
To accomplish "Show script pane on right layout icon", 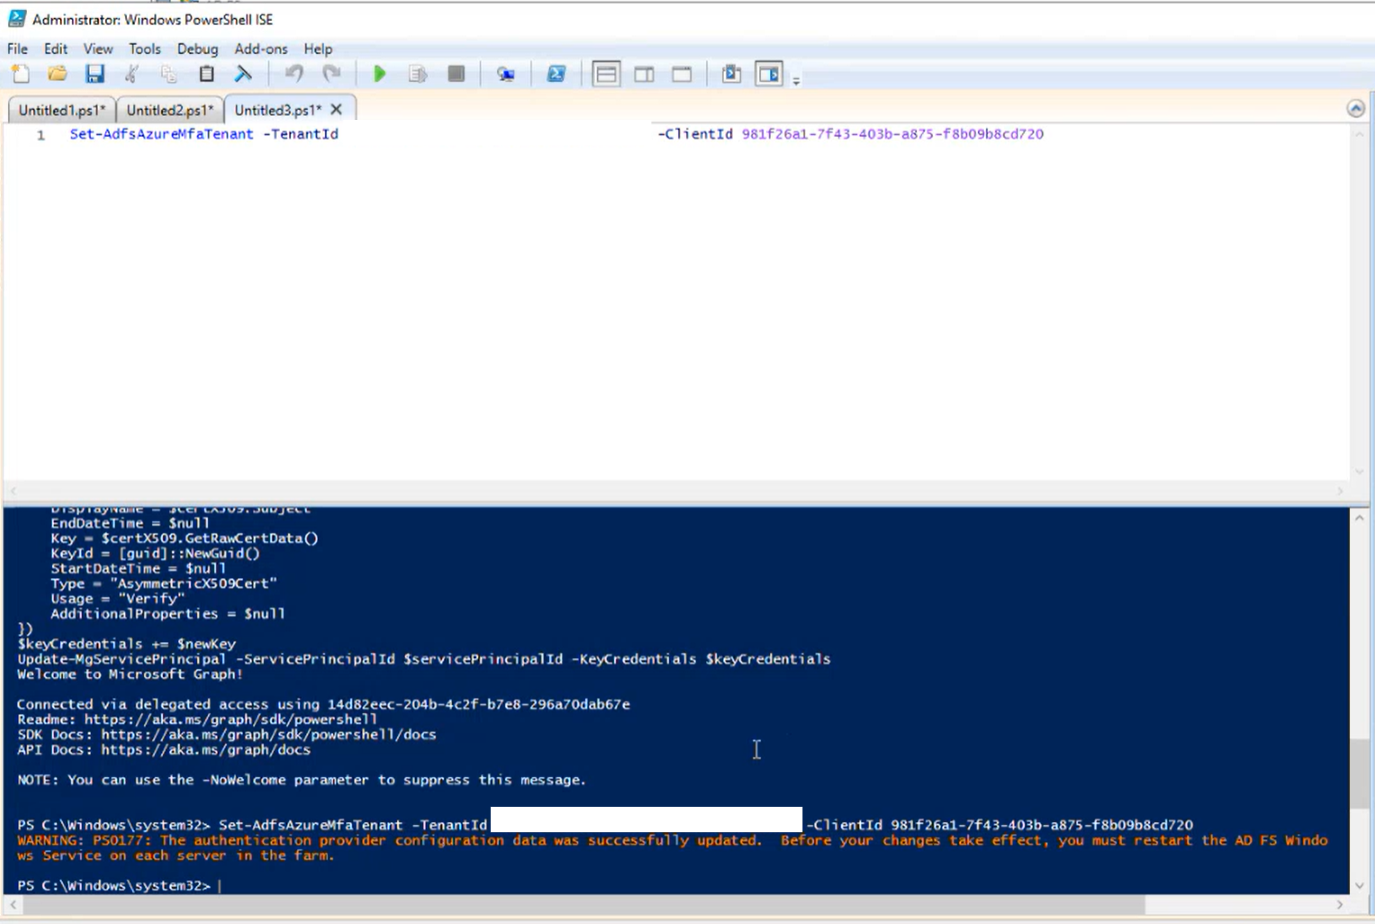I will [644, 74].
